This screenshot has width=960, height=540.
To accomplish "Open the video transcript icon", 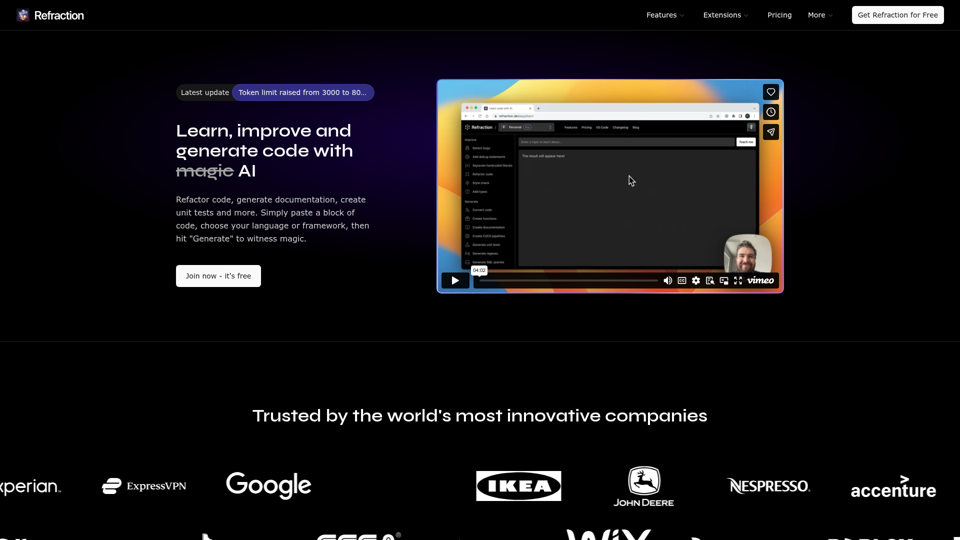I will click(x=710, y=280).
